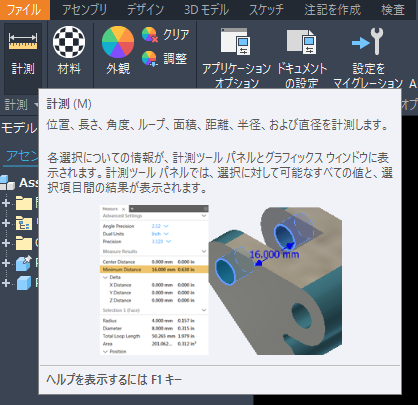Switch to the 検査 ribbon tab
This screenshot has width=418, height=405.
(393, 10)
